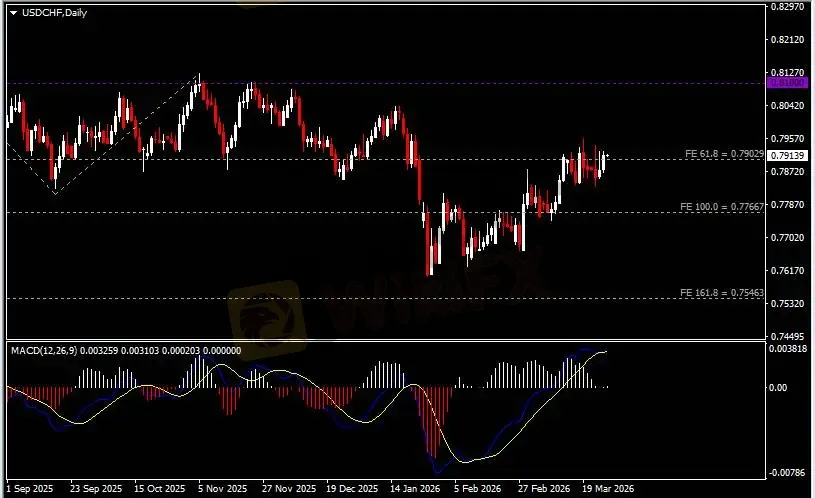Open the chart menu arrow beside USDCHF
This screenshot has width=815, height=498.
(x=13, y=12)
